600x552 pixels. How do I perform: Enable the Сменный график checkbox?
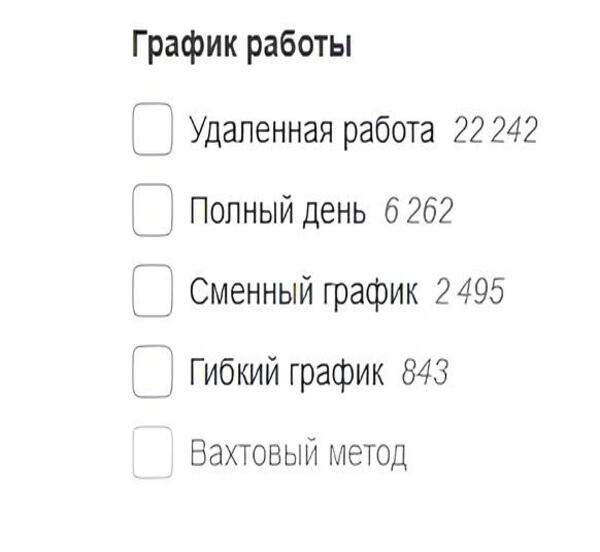pos(152,293)
